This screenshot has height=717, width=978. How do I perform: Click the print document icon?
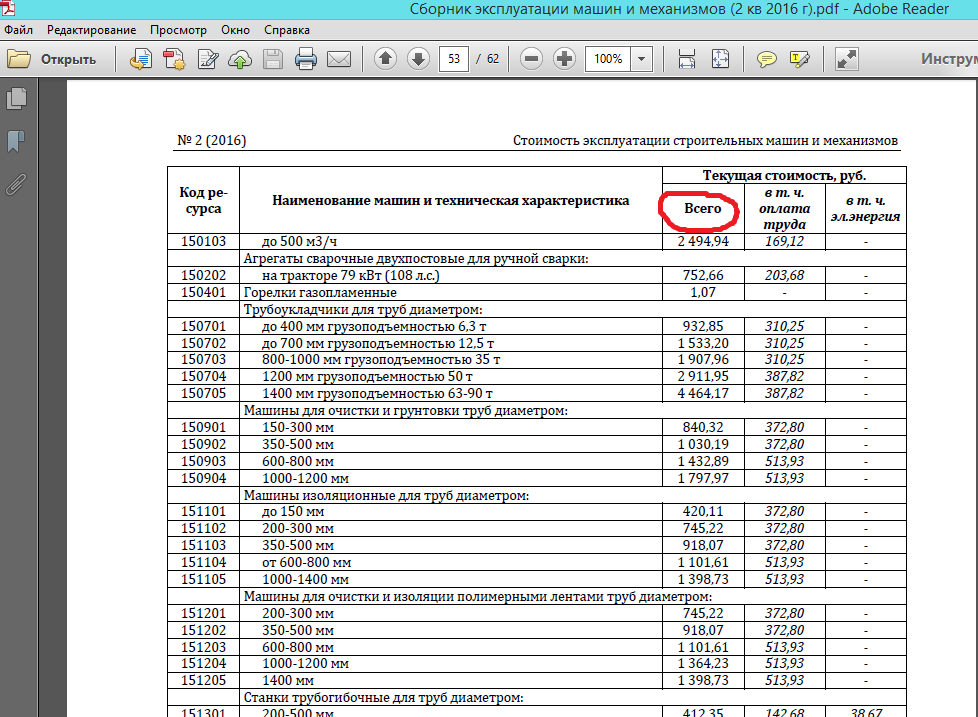[x=305, y=59]
